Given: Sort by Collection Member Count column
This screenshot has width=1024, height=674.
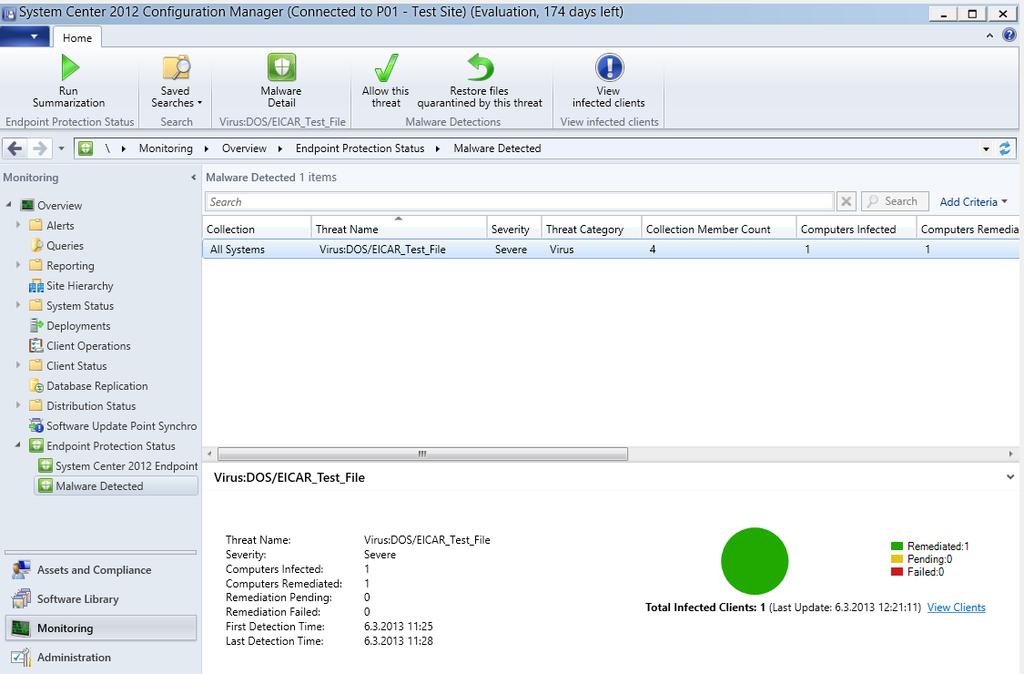Looking at the screenshot, I should (719, 229).
